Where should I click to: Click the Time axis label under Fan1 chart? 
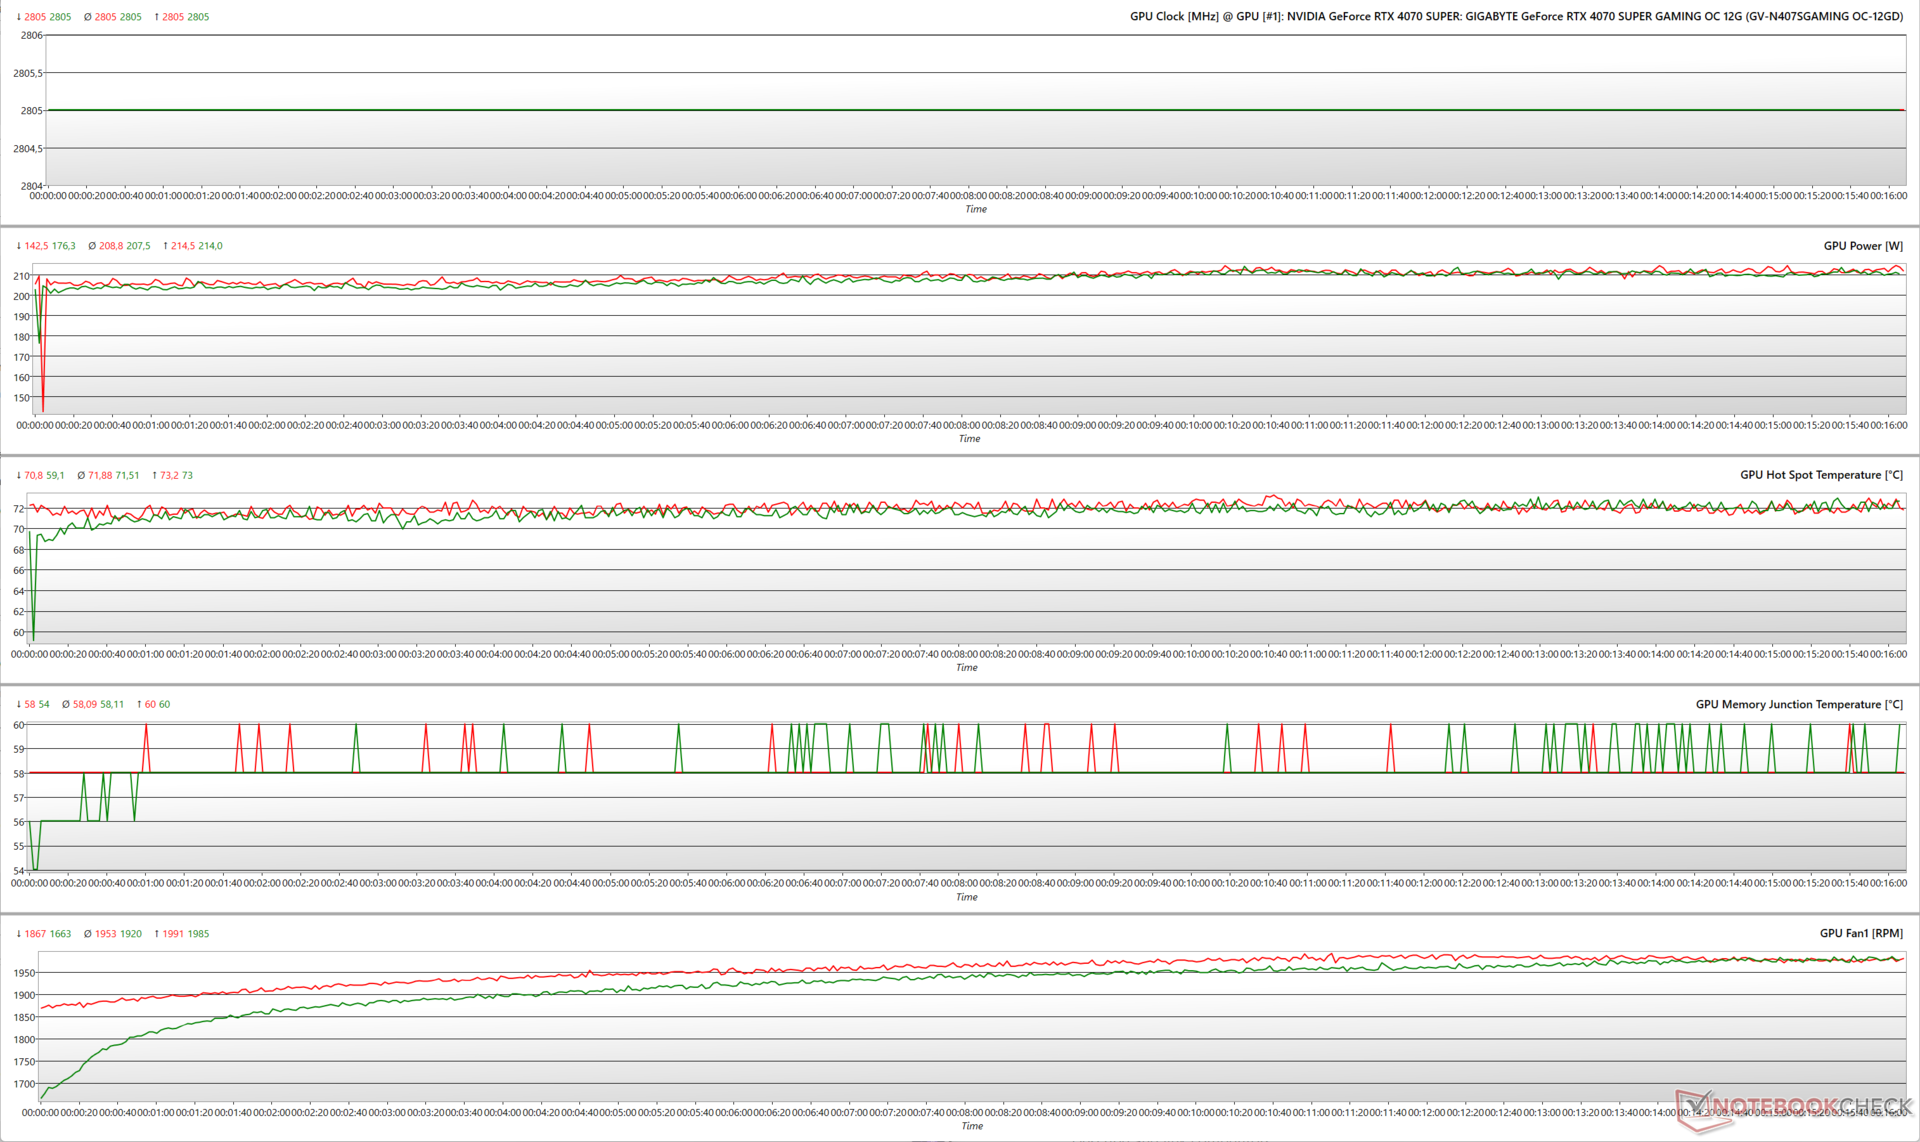click(972, 1126)
